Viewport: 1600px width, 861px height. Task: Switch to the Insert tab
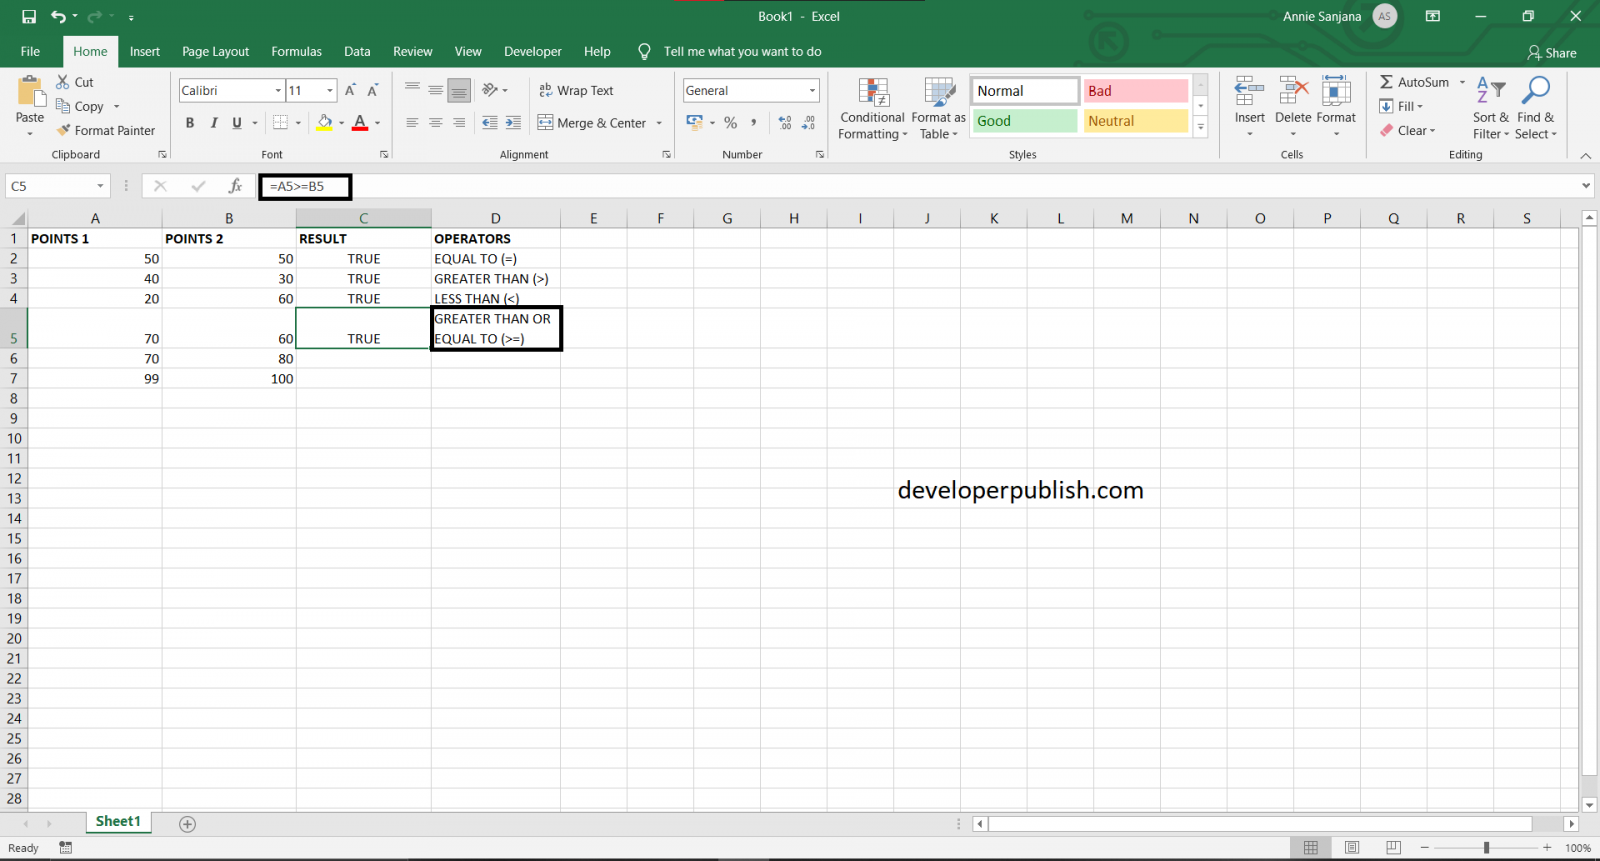145,51
